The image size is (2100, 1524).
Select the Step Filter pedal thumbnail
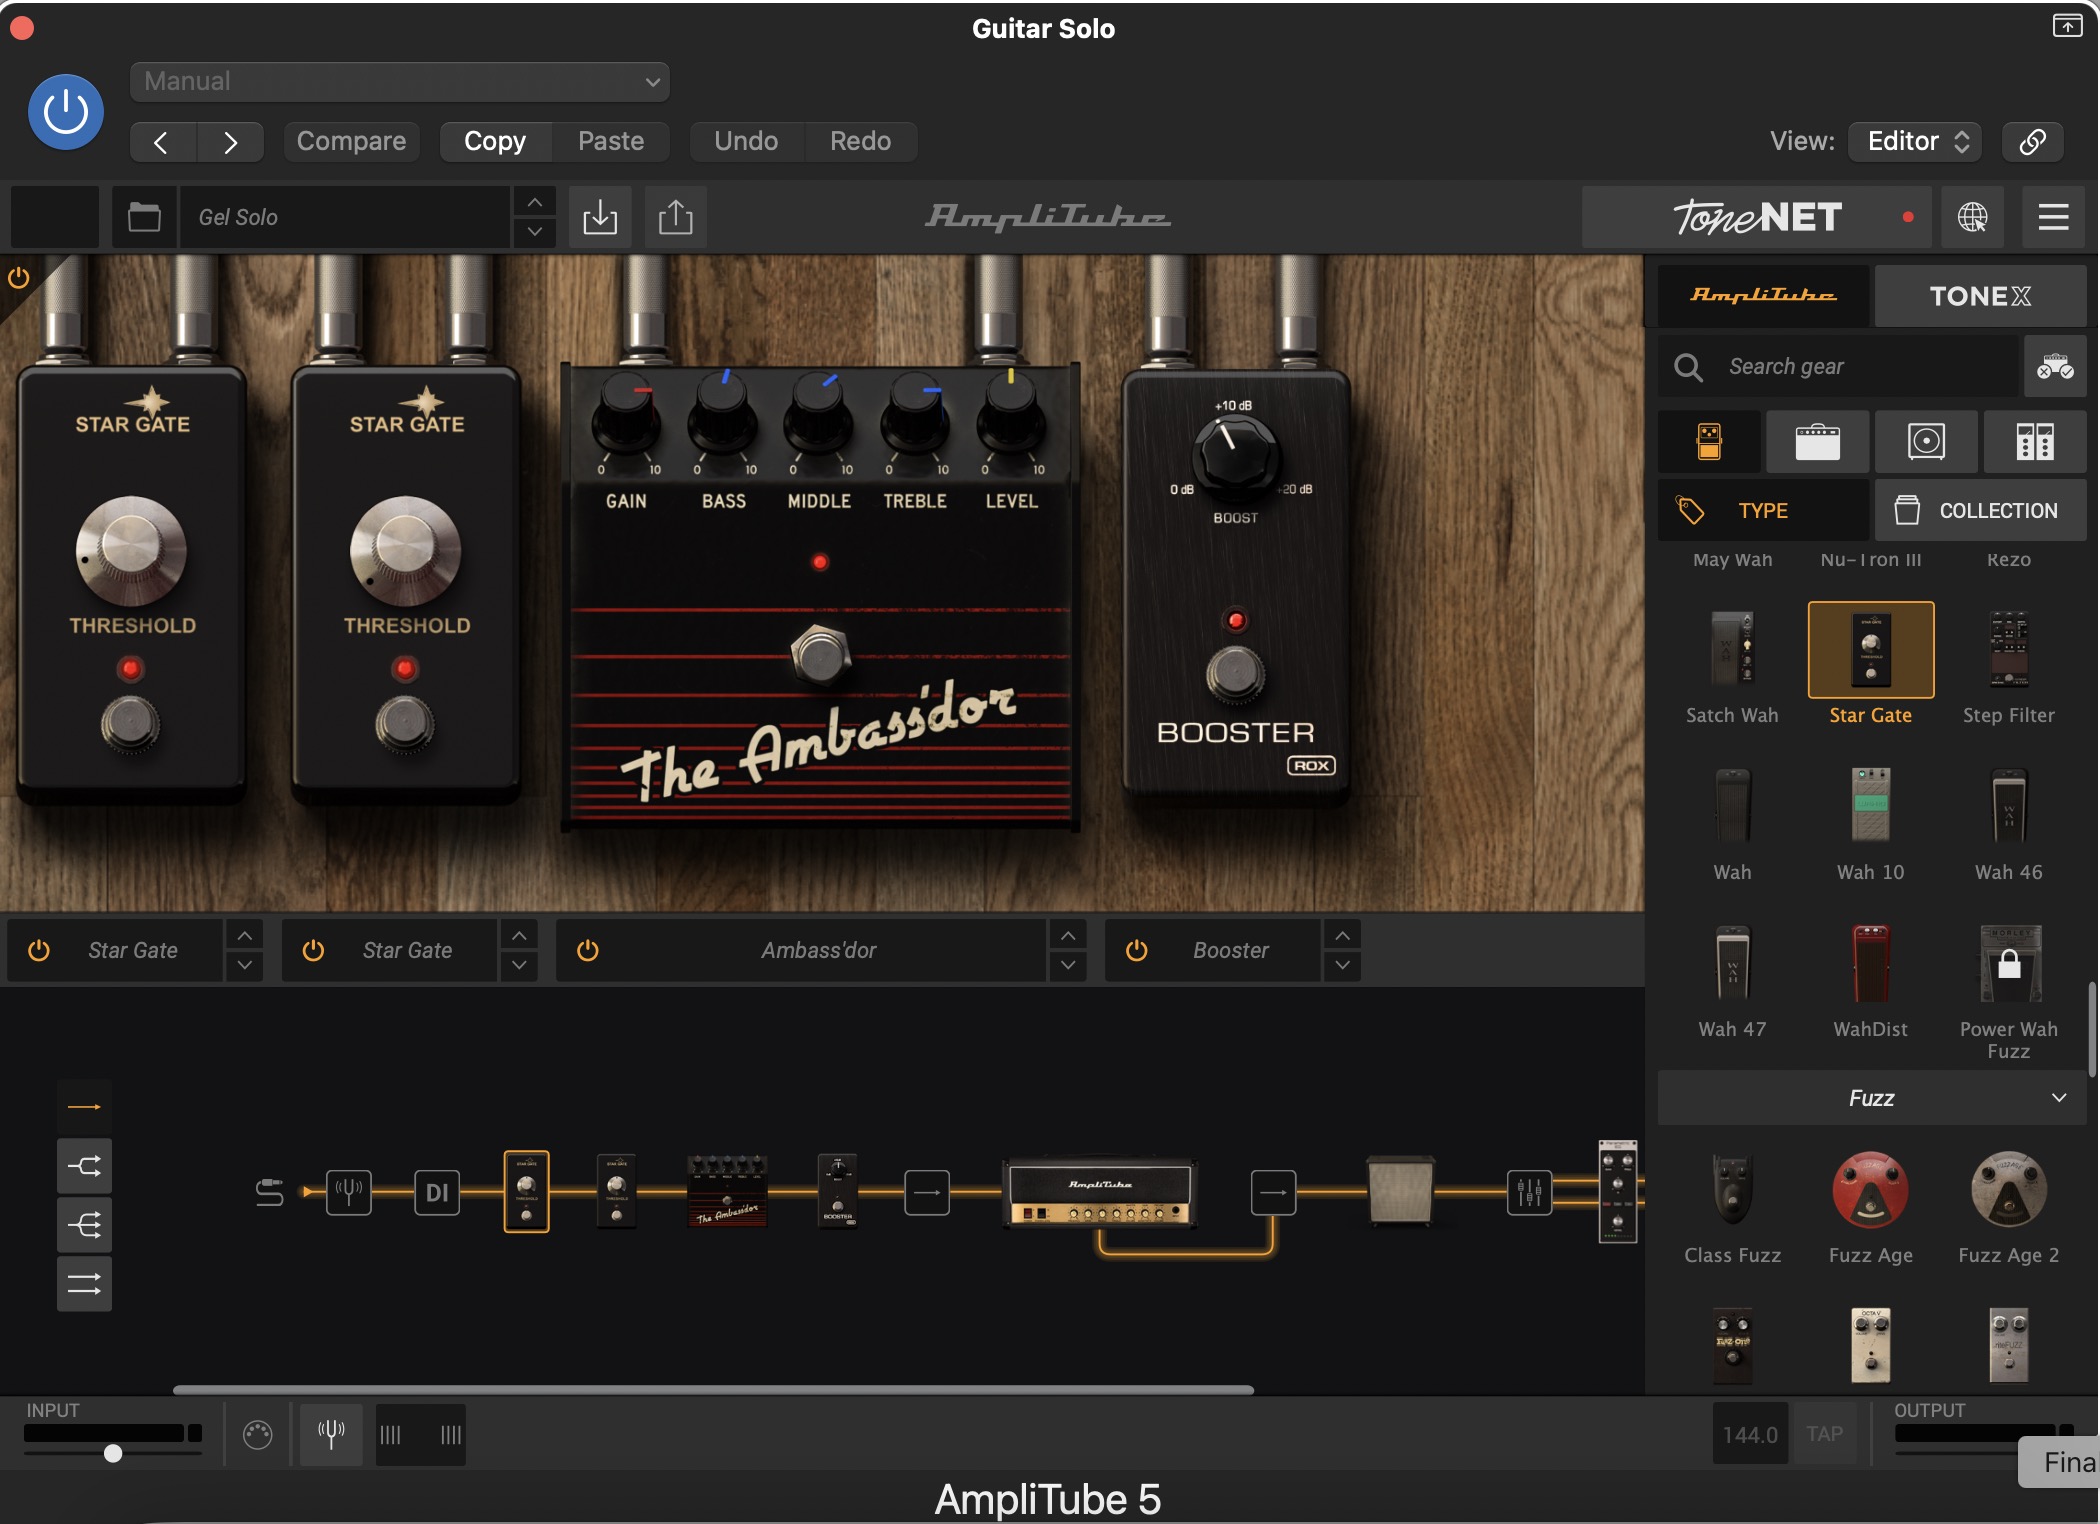point(2008,650)
